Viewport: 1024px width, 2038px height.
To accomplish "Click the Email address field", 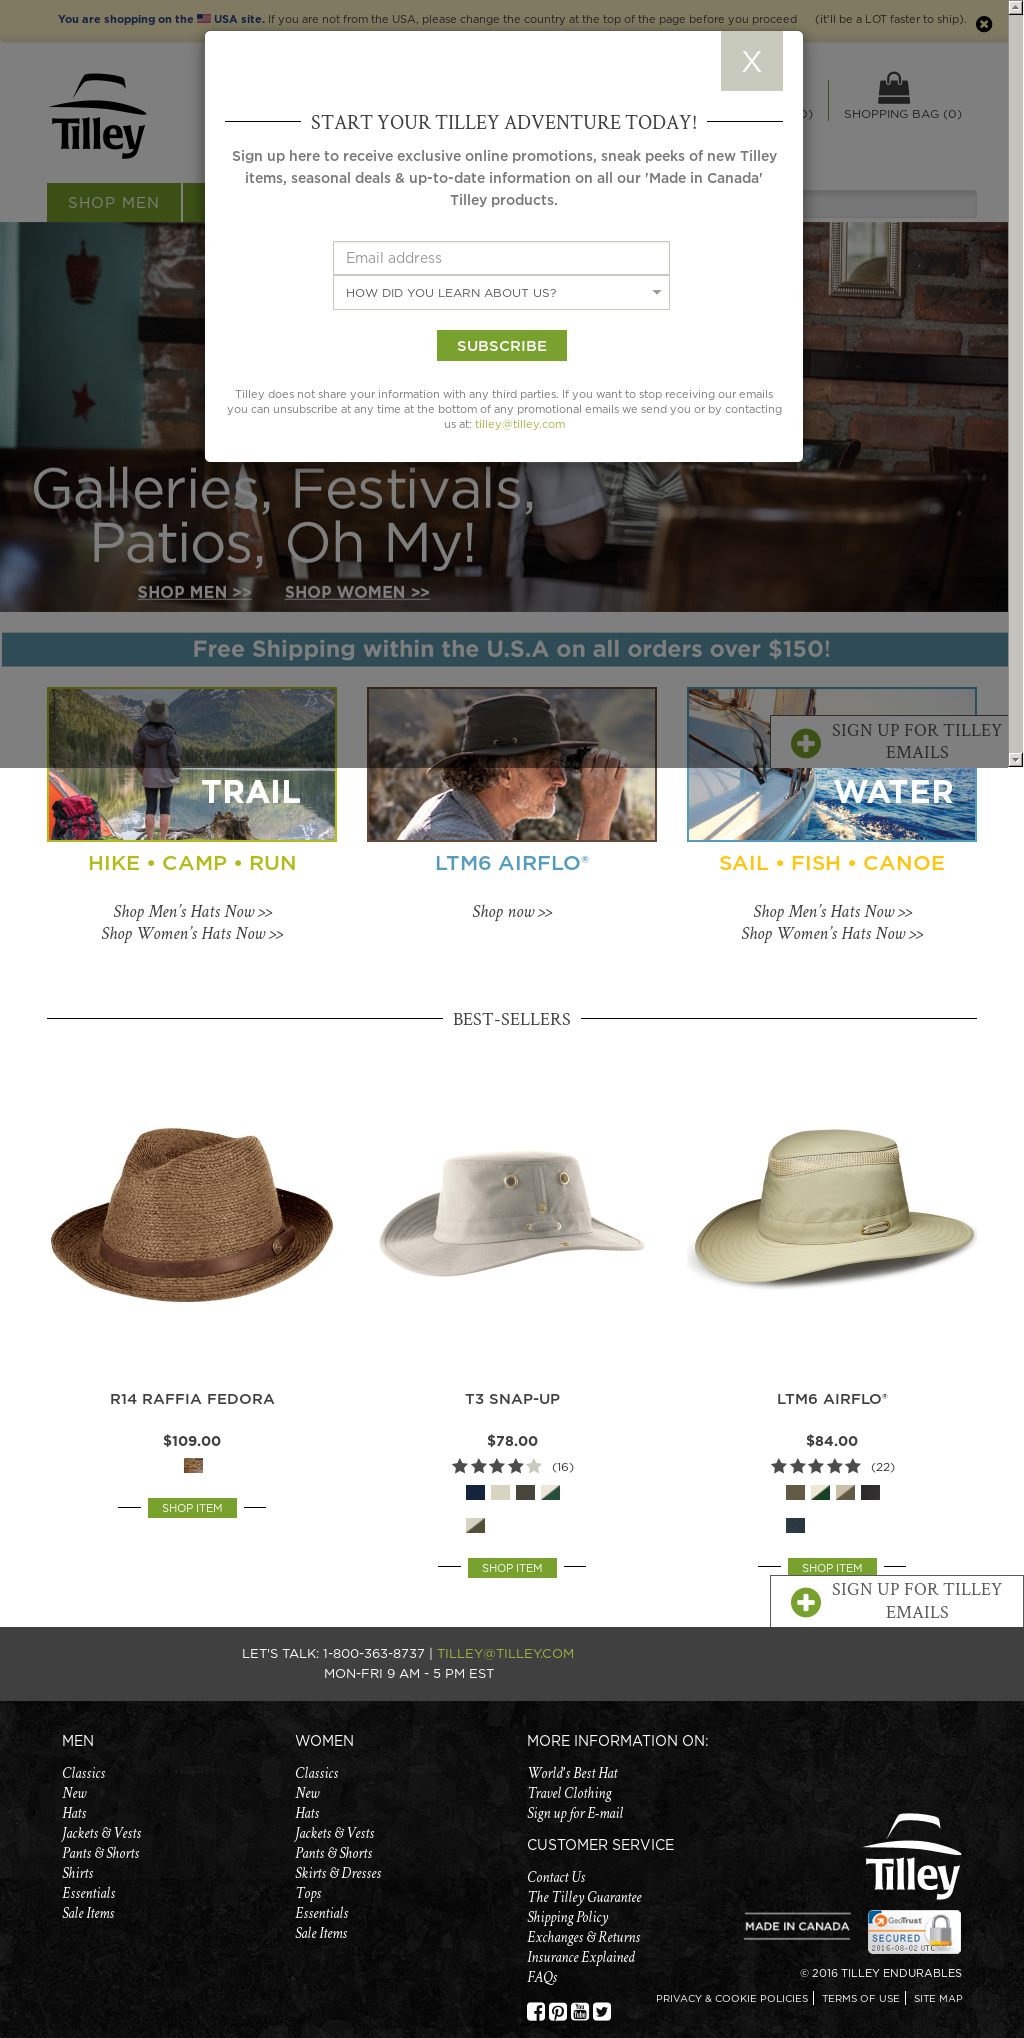I will [x=501, y=258].
